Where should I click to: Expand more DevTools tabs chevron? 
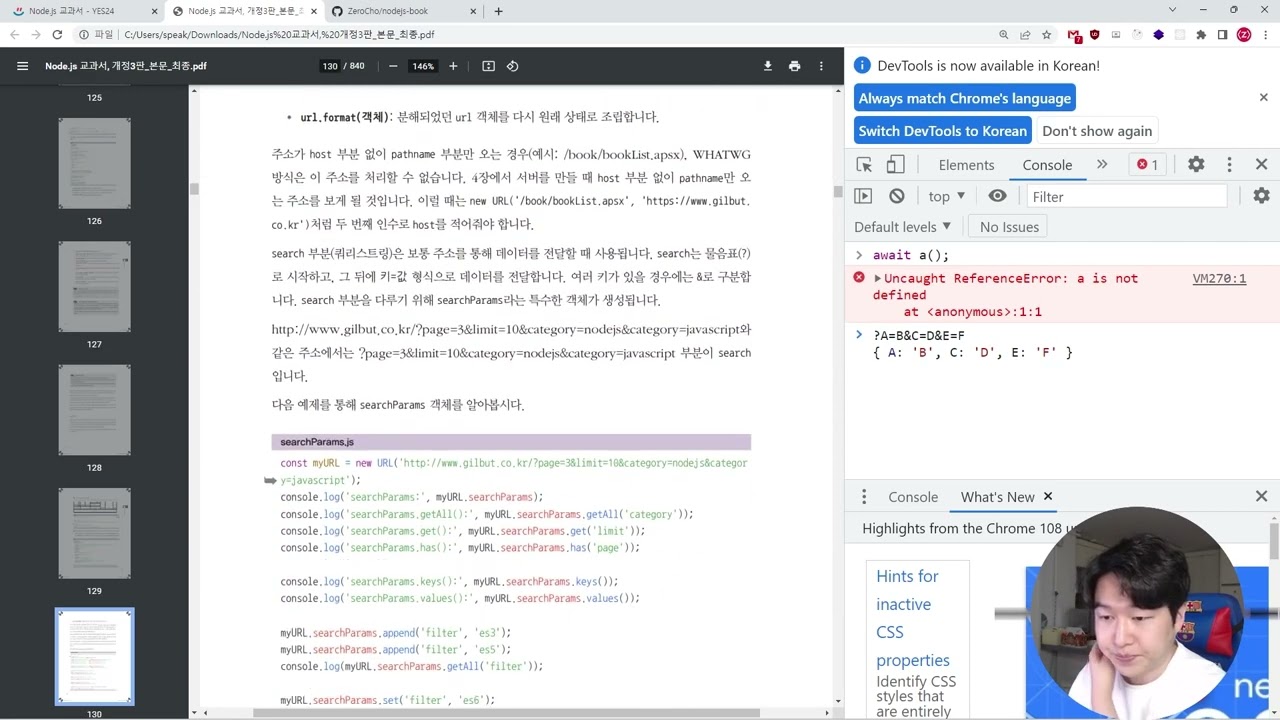(1102, 164)
